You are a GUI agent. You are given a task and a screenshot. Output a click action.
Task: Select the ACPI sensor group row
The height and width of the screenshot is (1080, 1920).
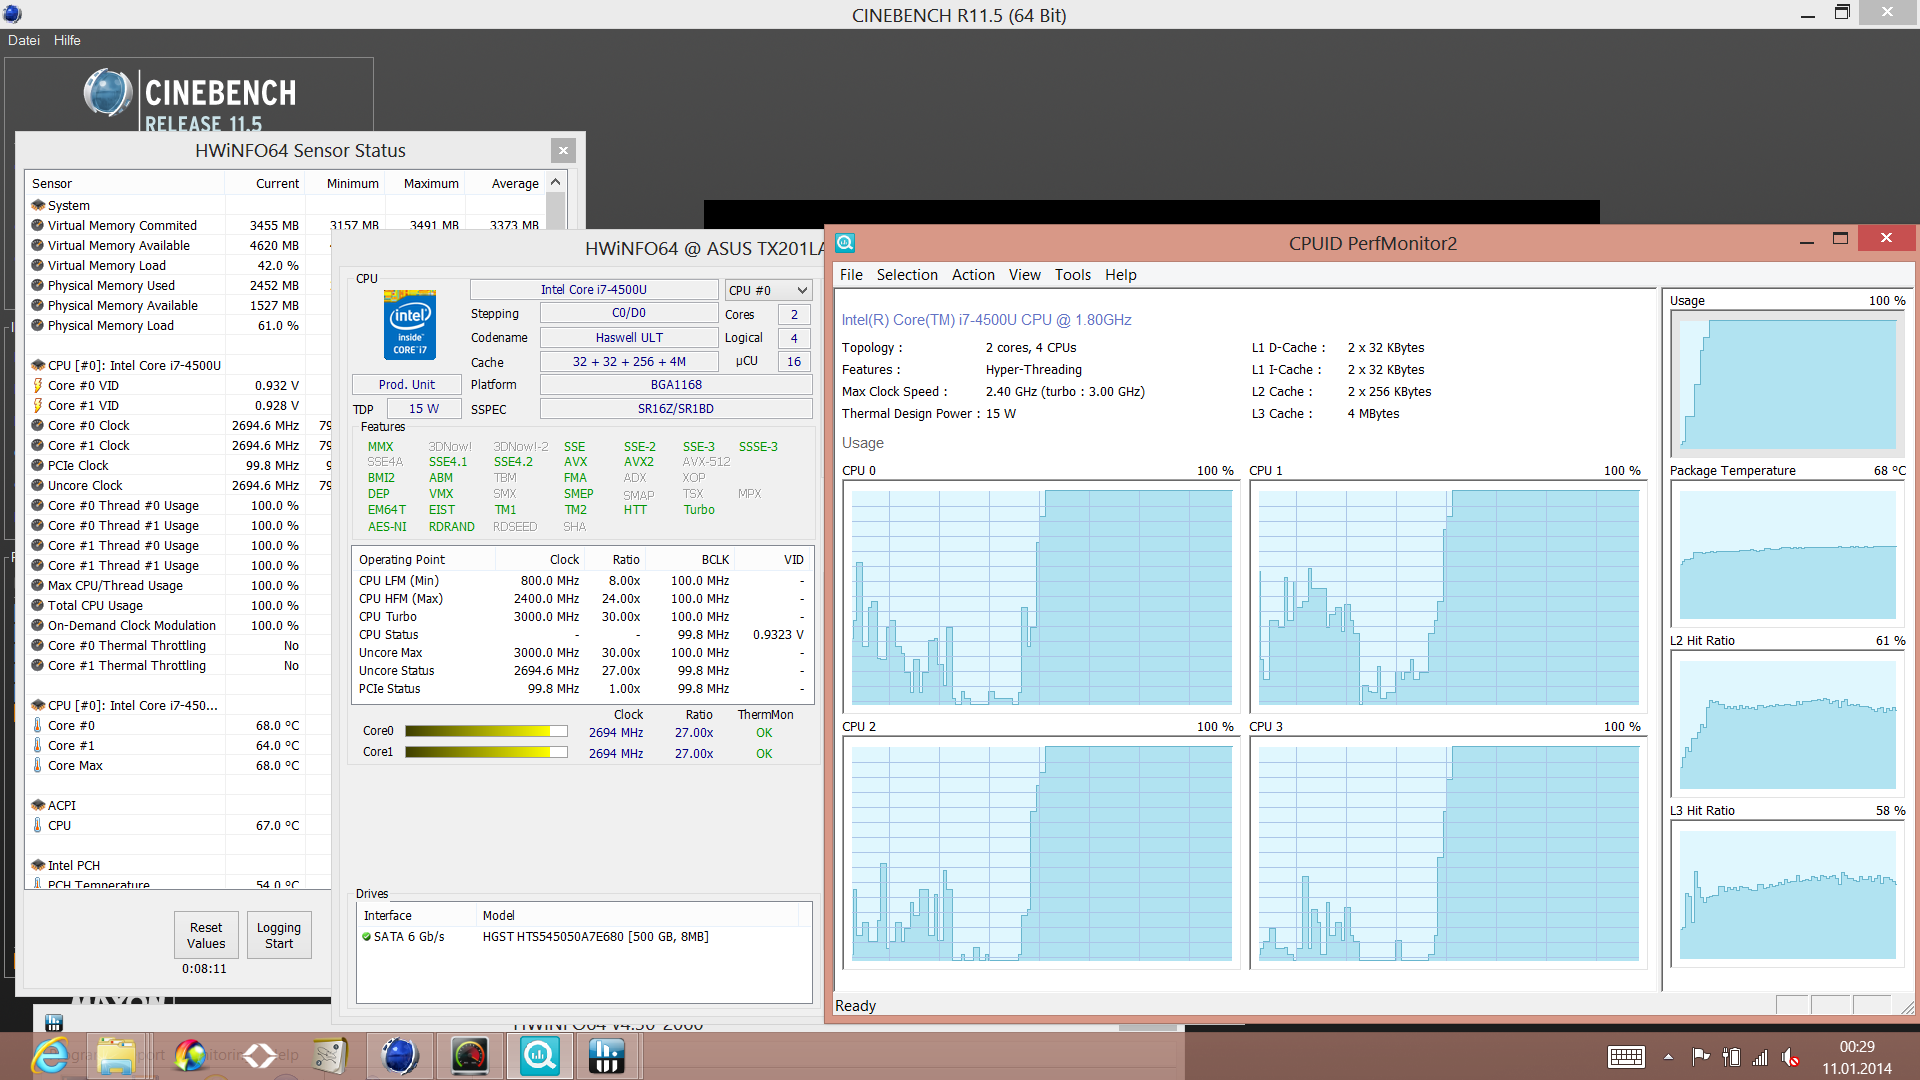coord(176,805)
